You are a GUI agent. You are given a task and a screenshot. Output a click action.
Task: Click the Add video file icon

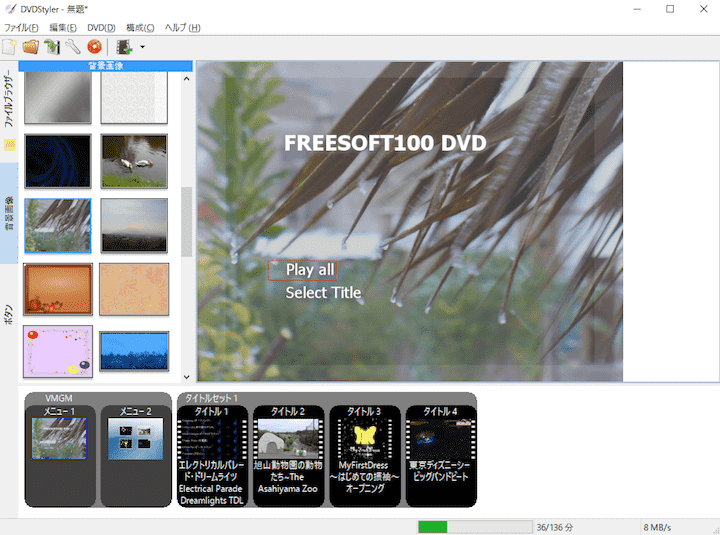coord(124,46)
